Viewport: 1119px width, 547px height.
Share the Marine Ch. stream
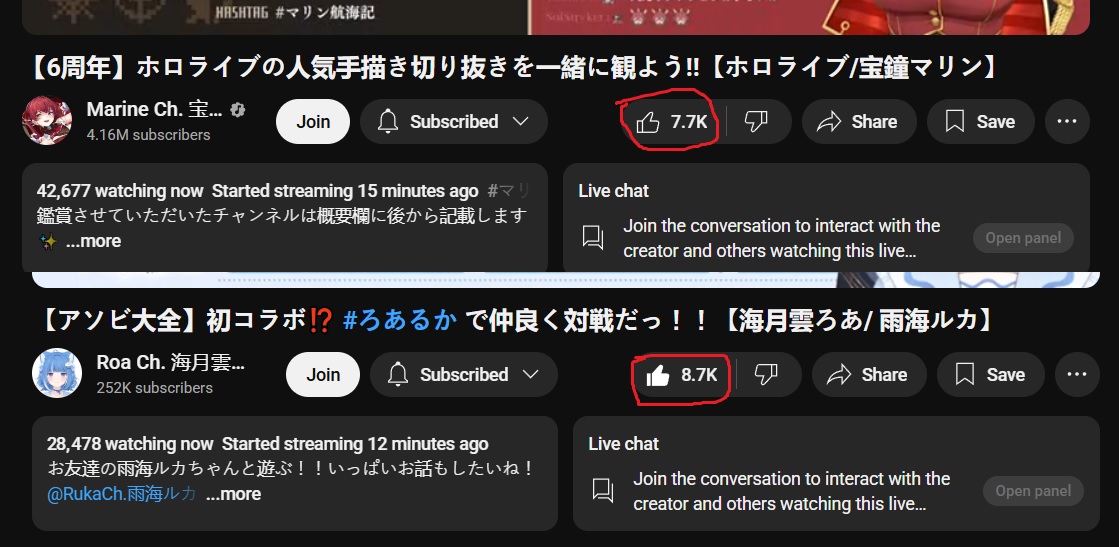(x=859, y=122)
